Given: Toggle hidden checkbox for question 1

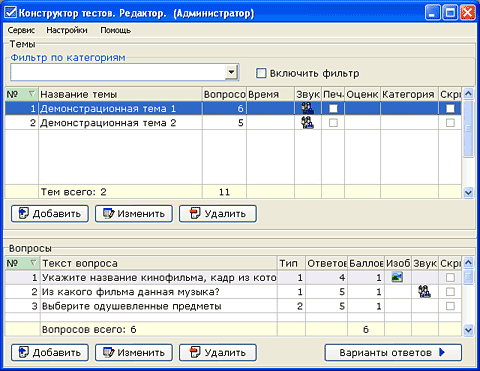Looking at the screenshot, I should 450,277.
